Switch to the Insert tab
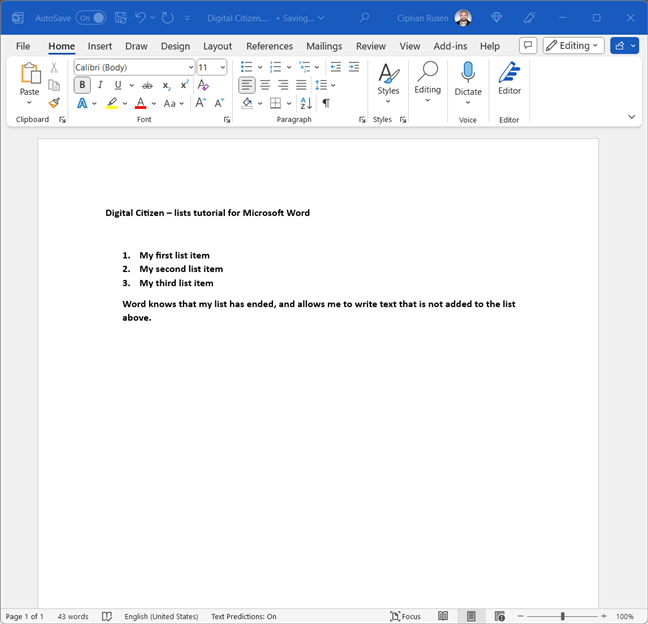The height and width of the screenshot is (624, 648). (100, 46)
